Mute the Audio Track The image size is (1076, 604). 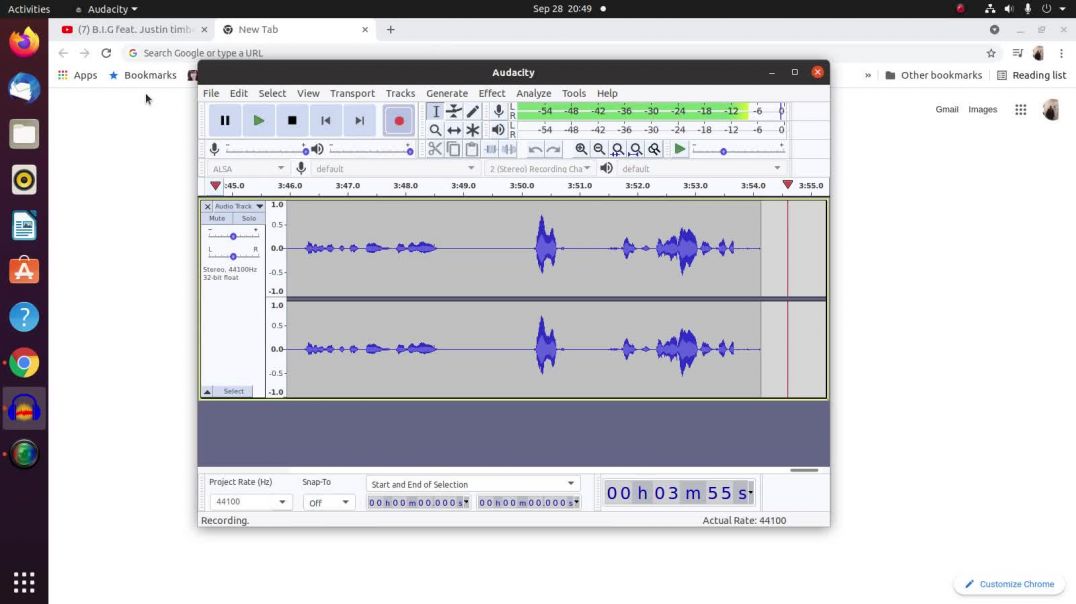[217, 218]
